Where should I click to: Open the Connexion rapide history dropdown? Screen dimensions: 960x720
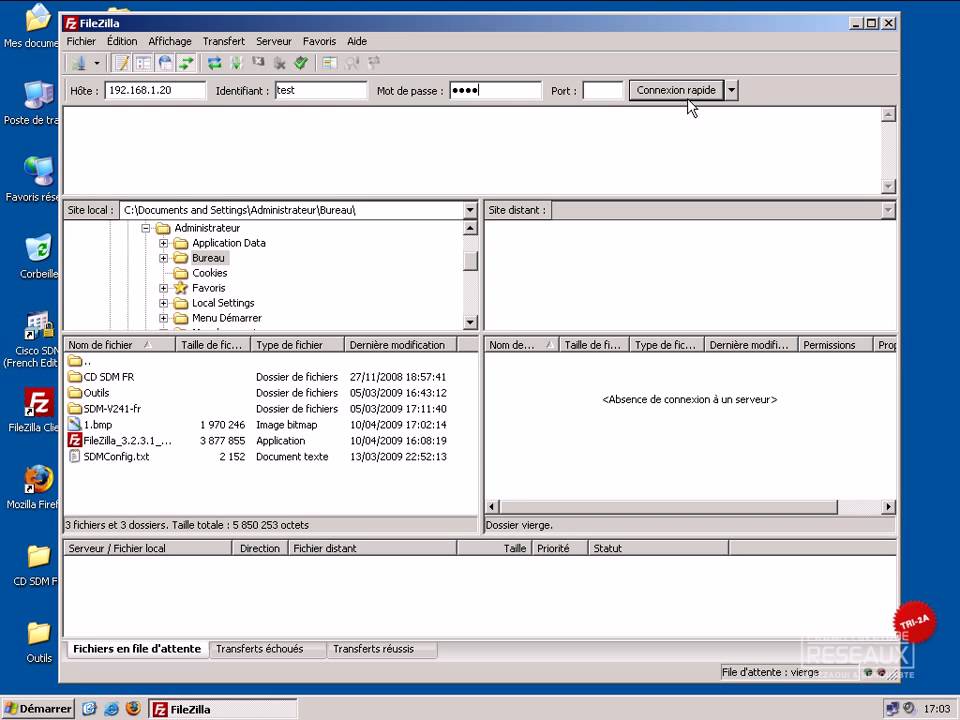731,91
